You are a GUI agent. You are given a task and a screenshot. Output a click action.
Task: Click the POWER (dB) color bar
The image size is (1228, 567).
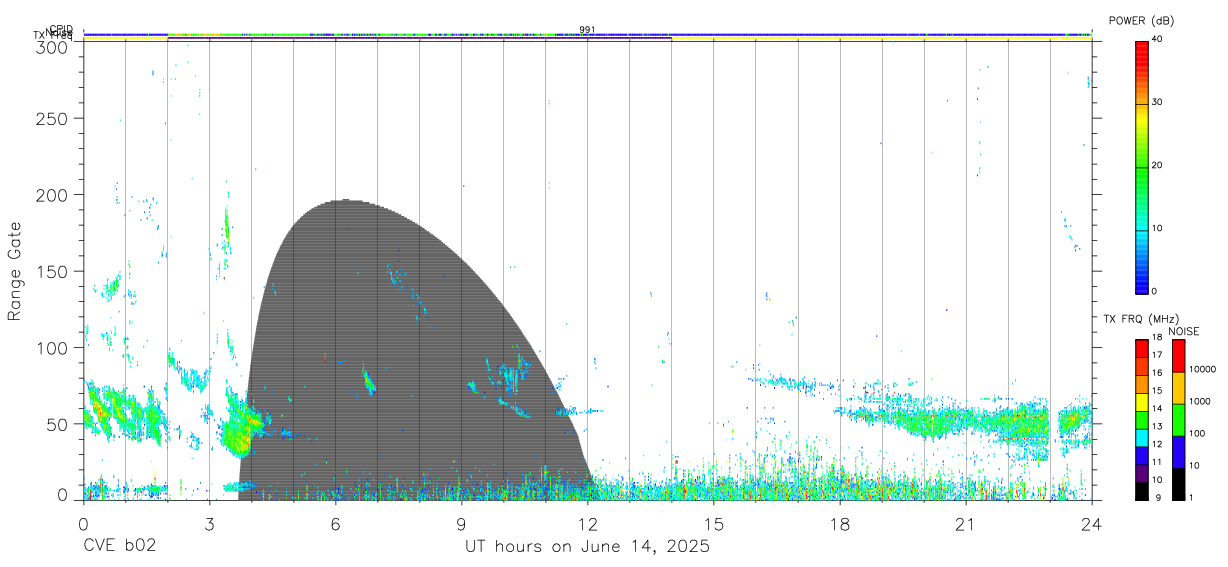1141,166
